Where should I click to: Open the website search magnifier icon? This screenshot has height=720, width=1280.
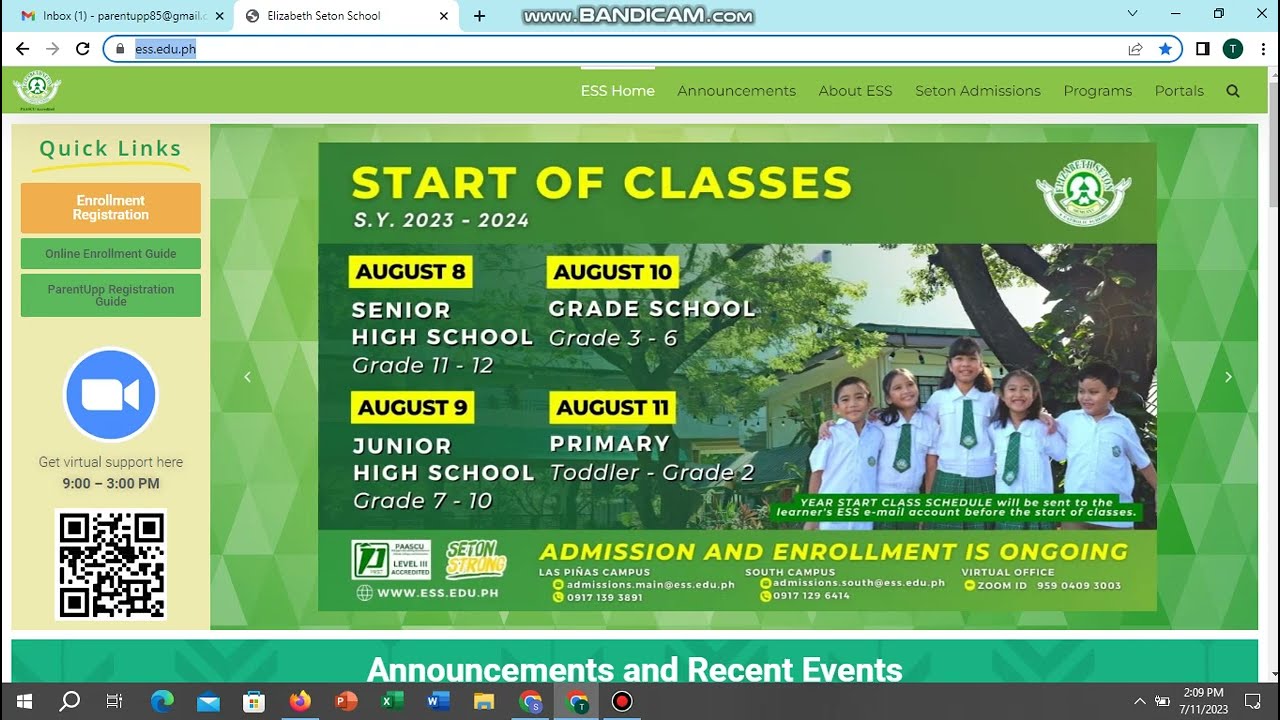point(1233,91)
